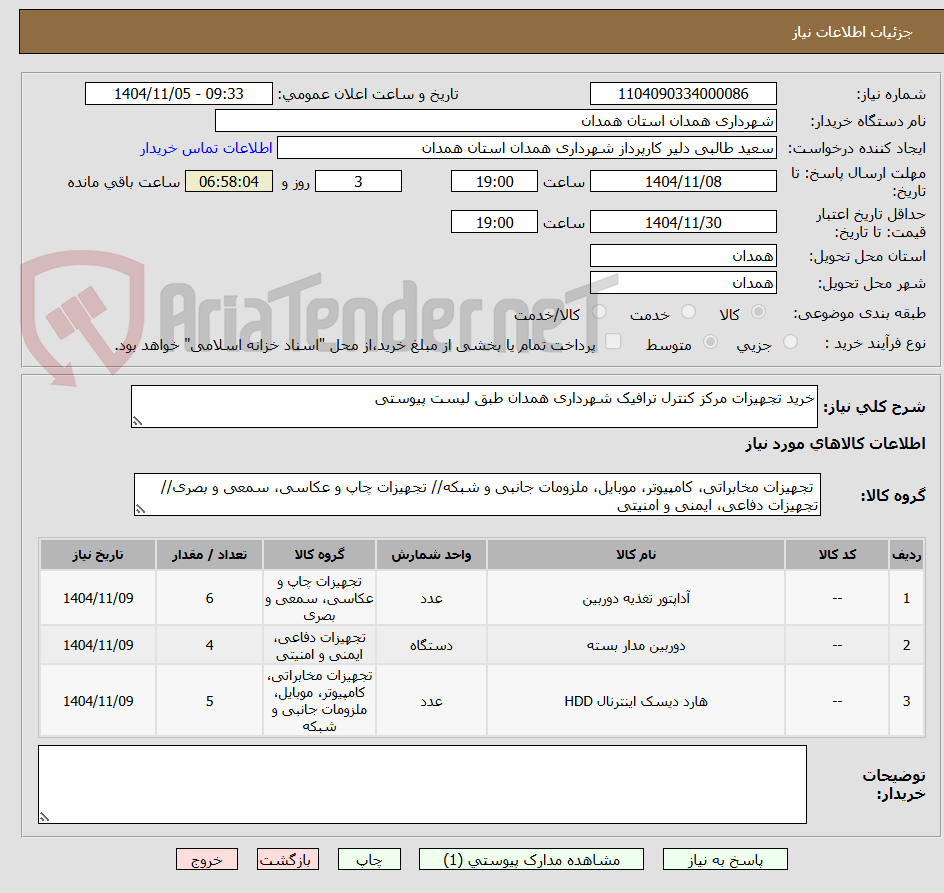Click the اطلاعات کالاهای مورد نیاز heading

(835, 444)
